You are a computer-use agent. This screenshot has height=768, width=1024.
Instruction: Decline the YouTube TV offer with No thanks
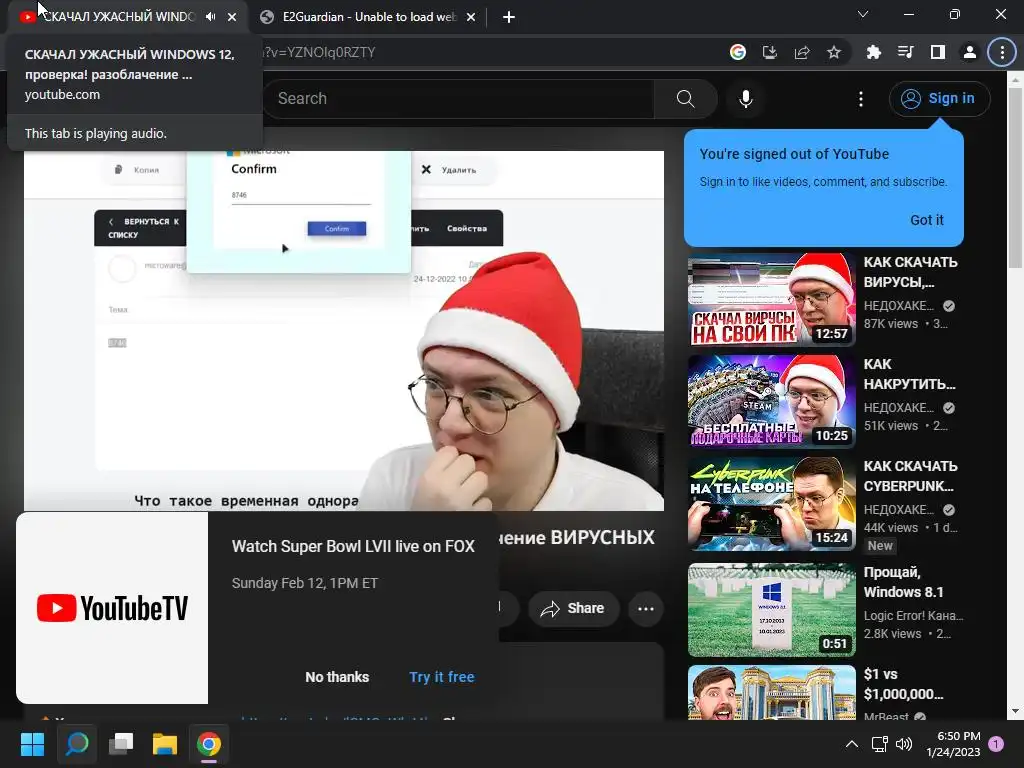coord(337,677)
